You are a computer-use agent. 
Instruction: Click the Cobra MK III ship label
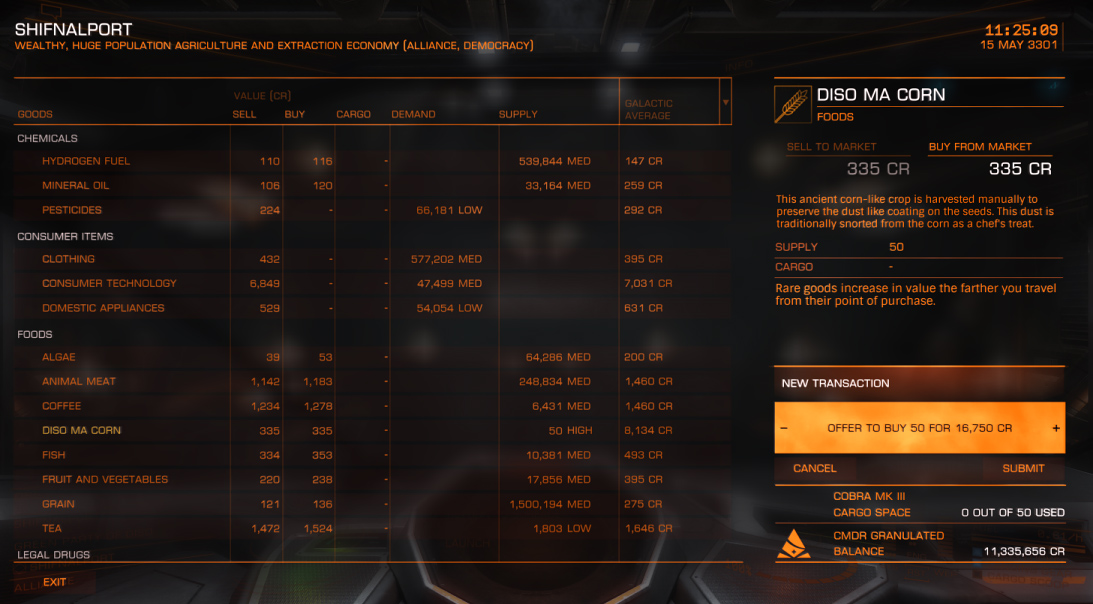pyautogui.click(x=869, y=497)
